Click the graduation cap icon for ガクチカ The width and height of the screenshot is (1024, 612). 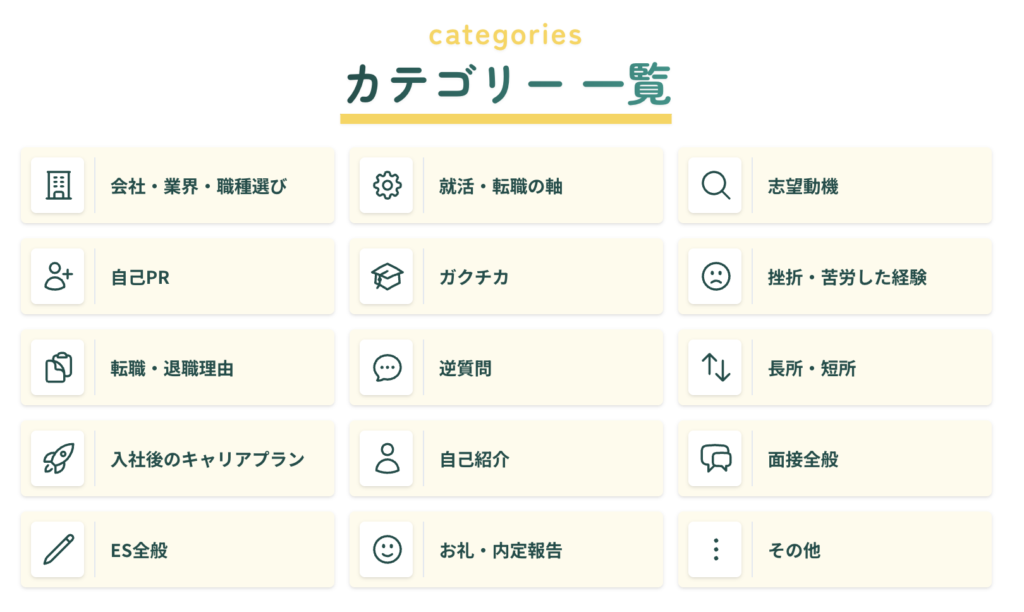point(387,277)
